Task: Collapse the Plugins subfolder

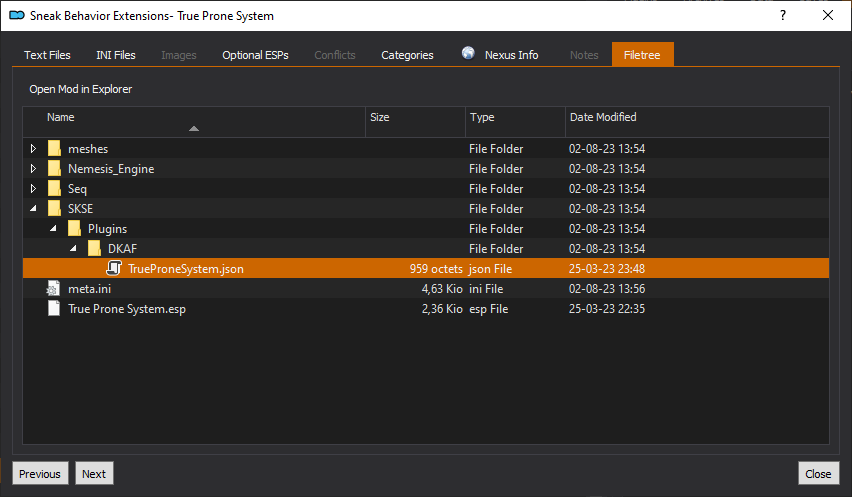Action: pos(53,229)
